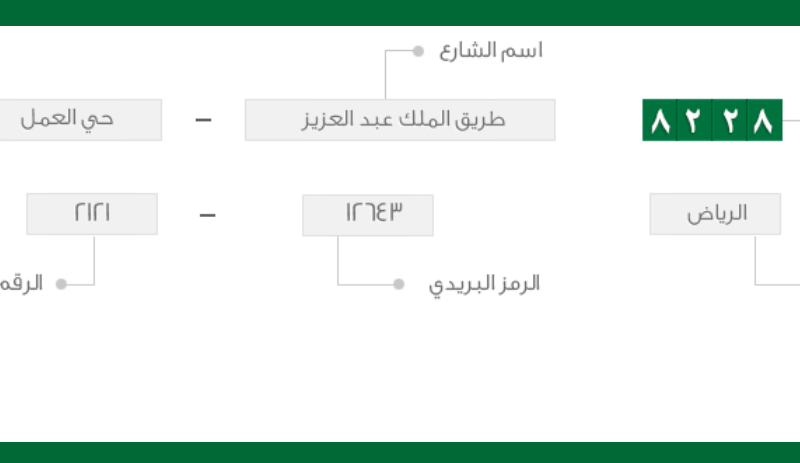Click the الرمز البريدي label

coord(484,285)
